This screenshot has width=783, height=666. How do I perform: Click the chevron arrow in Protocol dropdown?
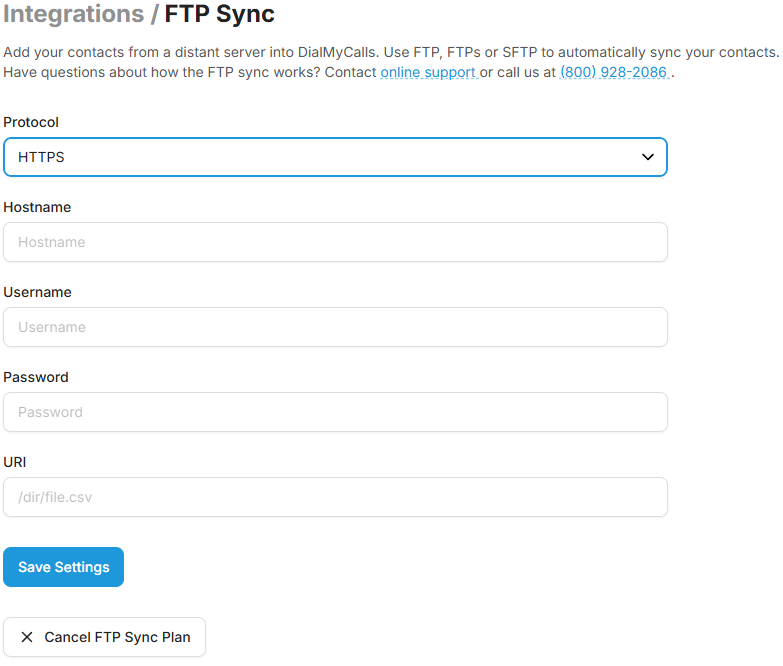(x=648, y=157)
